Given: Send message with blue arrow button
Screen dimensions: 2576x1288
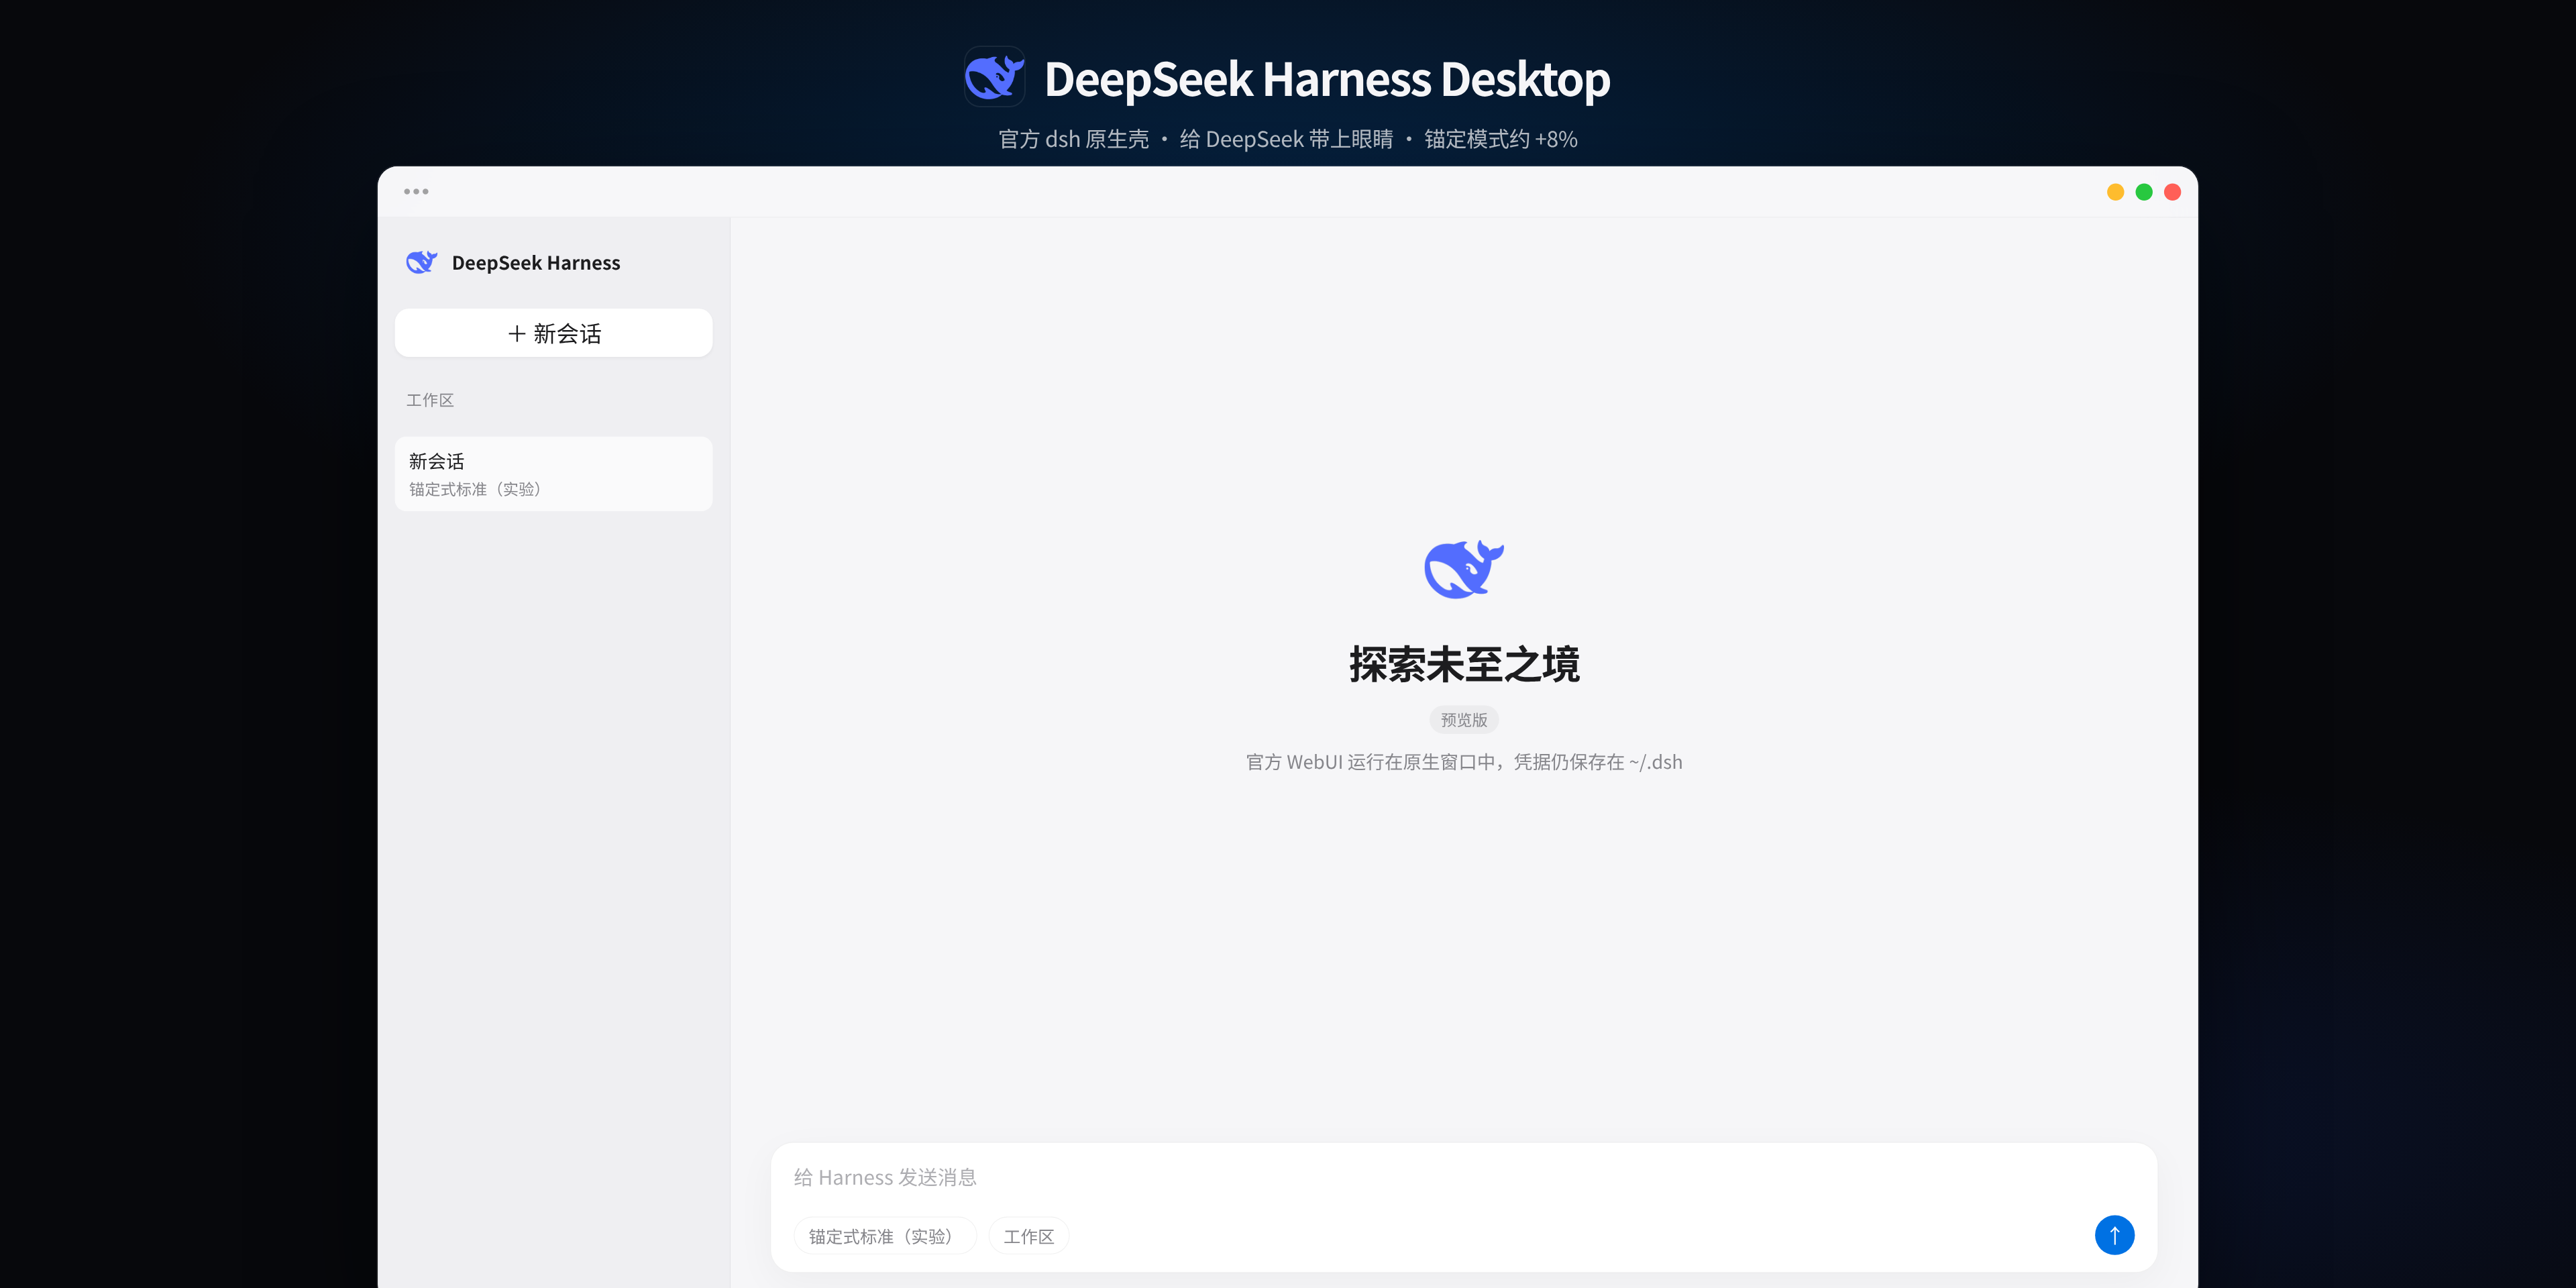Looking at the screenshot, I should click(x=2114, y=1235).
